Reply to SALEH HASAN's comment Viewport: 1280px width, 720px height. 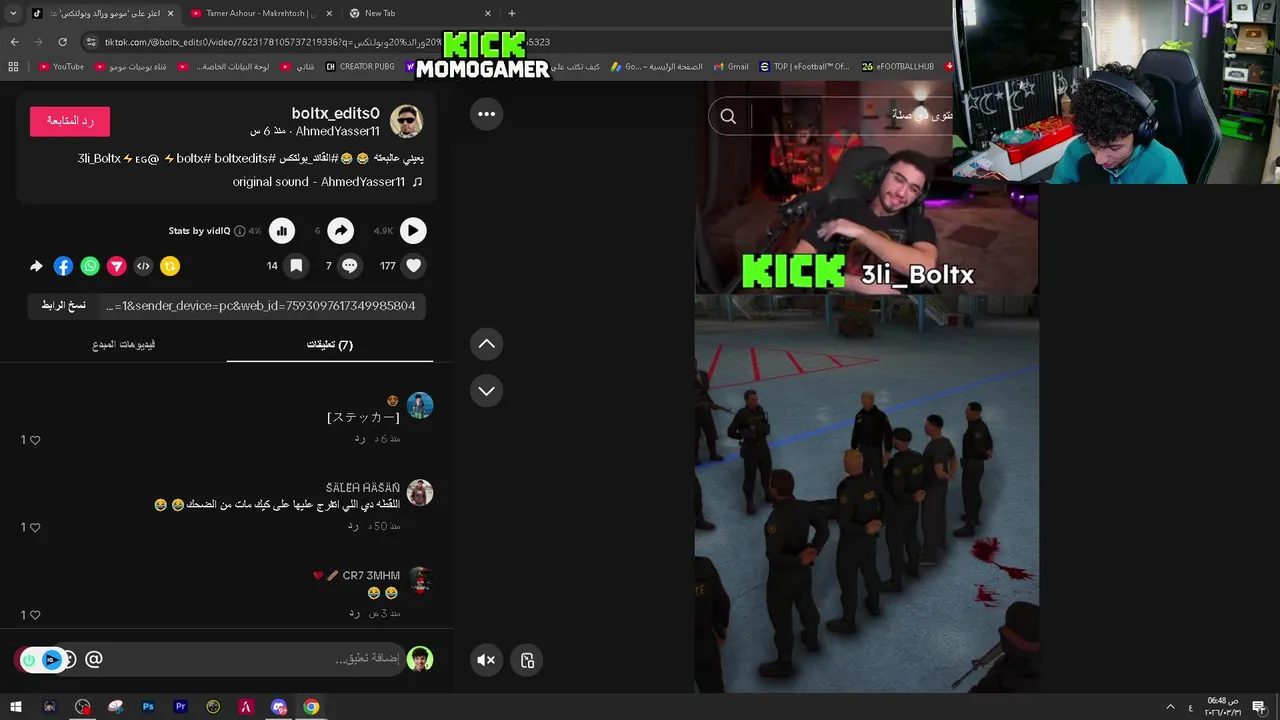coord(354,526)
